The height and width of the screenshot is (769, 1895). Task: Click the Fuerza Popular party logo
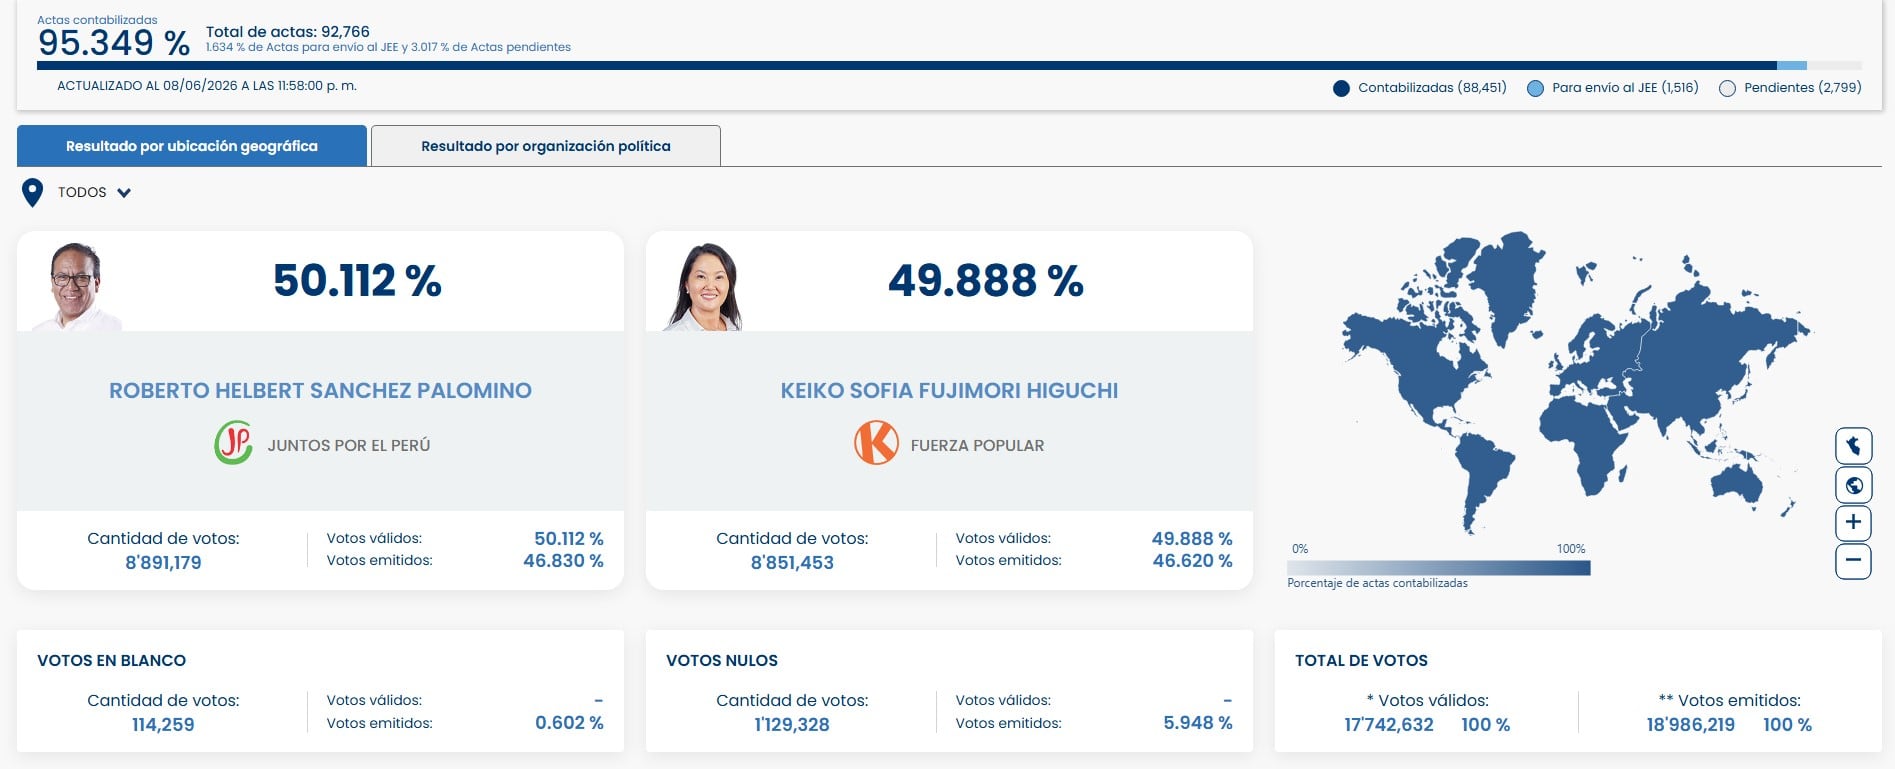tap(876, 443)
